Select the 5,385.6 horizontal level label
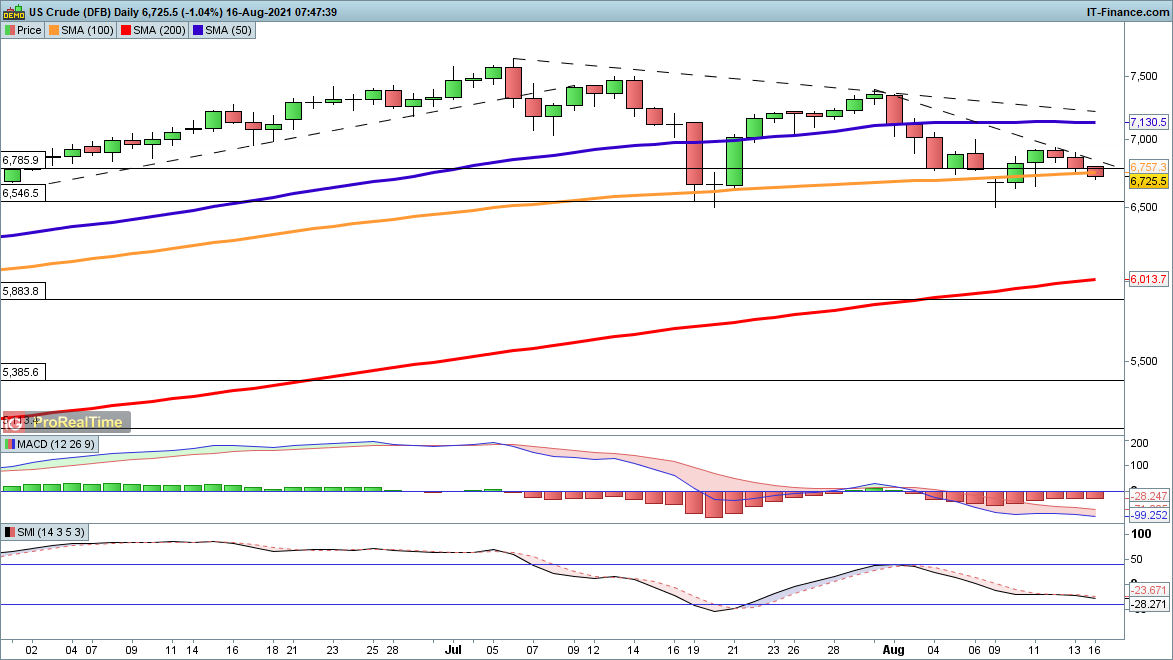1173x660 pixels. (21, 371)
